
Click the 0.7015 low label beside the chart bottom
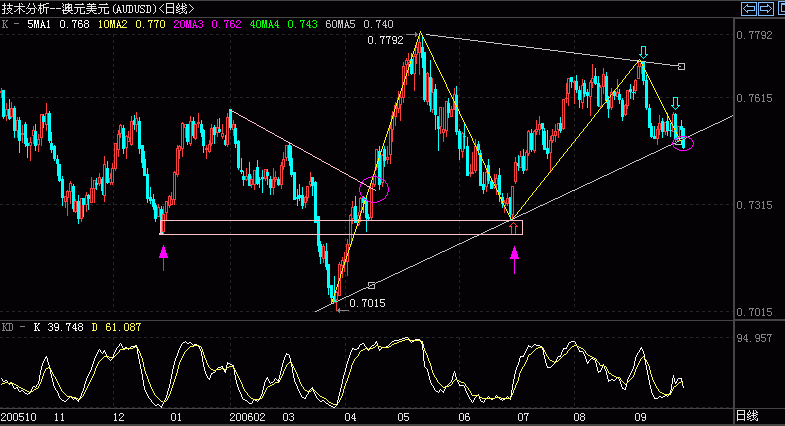click(x=367, y=303)
